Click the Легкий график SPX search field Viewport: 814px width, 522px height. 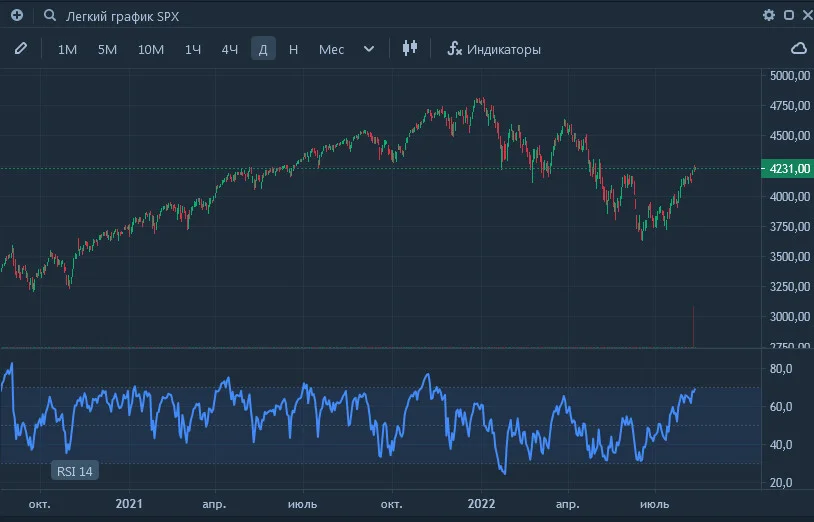point(122,17)
